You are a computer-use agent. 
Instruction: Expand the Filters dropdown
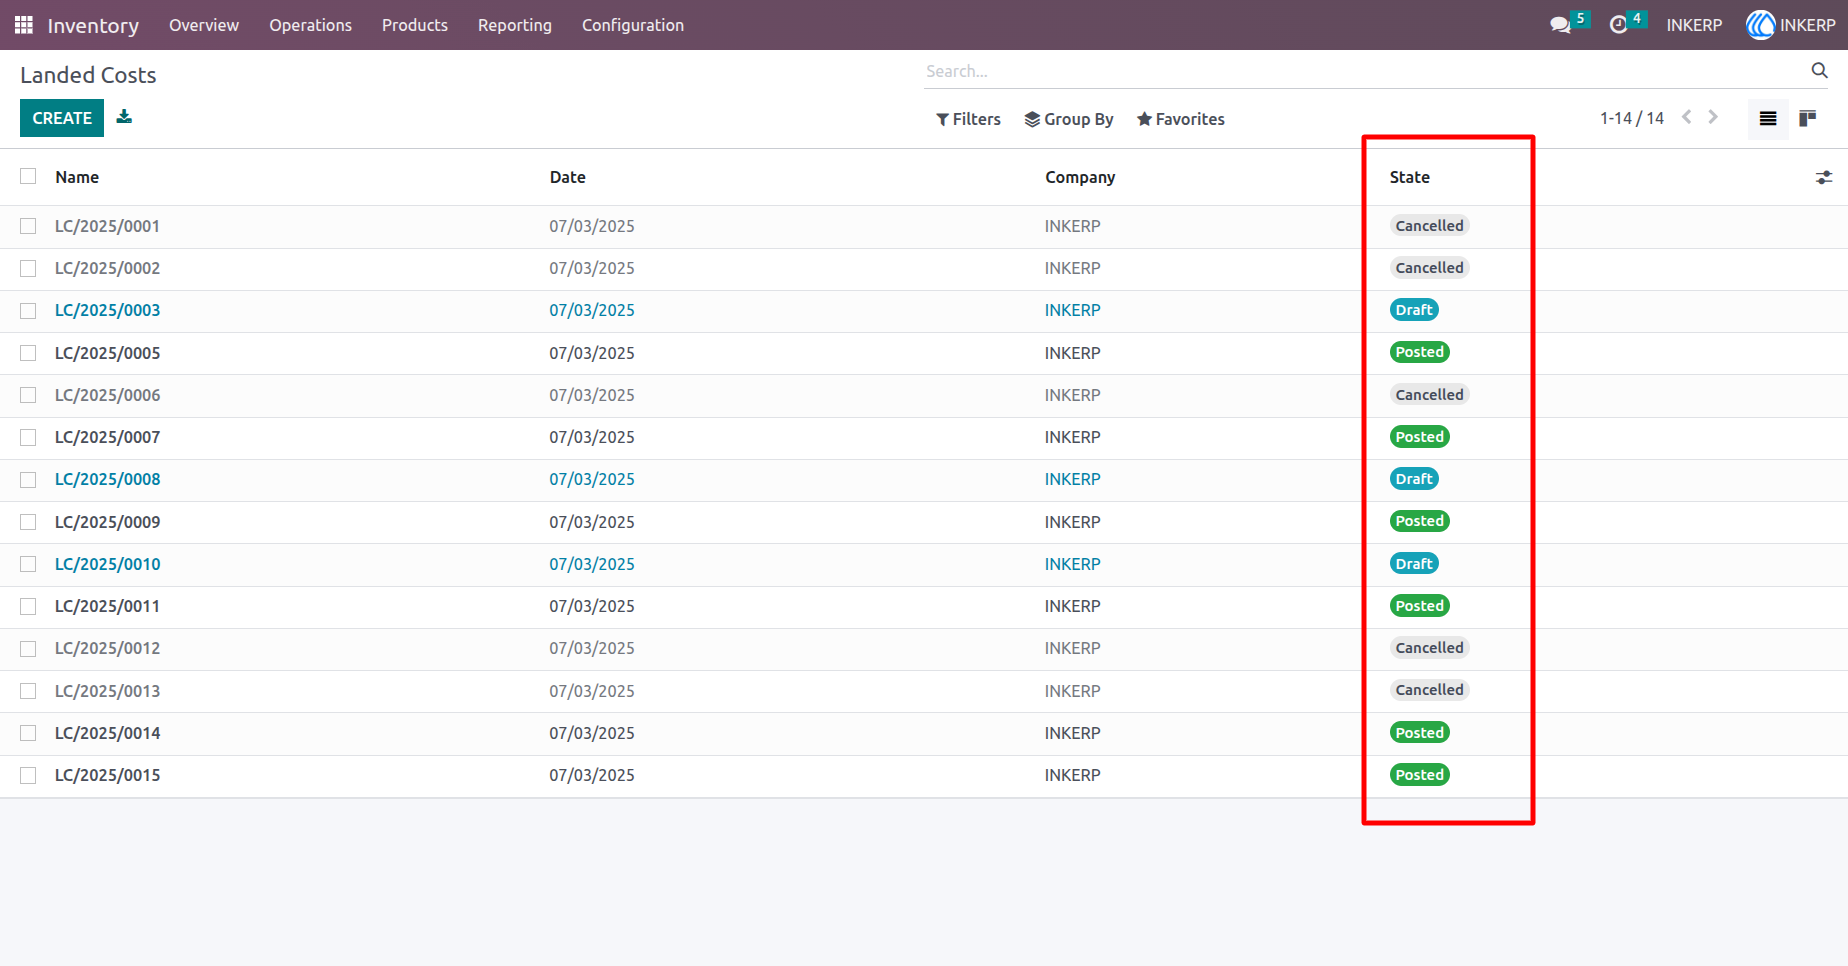coord(968,119)
